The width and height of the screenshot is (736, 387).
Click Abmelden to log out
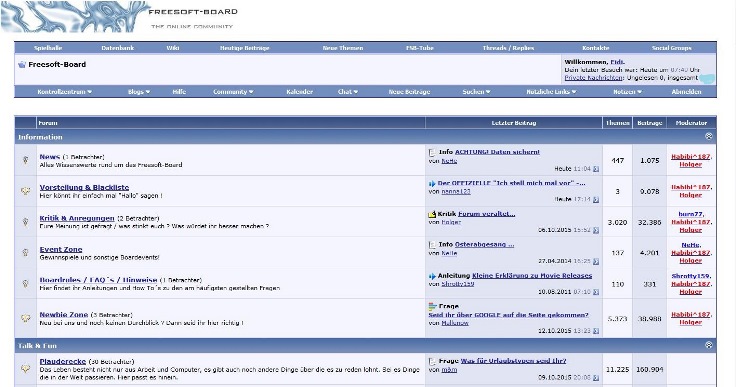(x=686, y=92)
